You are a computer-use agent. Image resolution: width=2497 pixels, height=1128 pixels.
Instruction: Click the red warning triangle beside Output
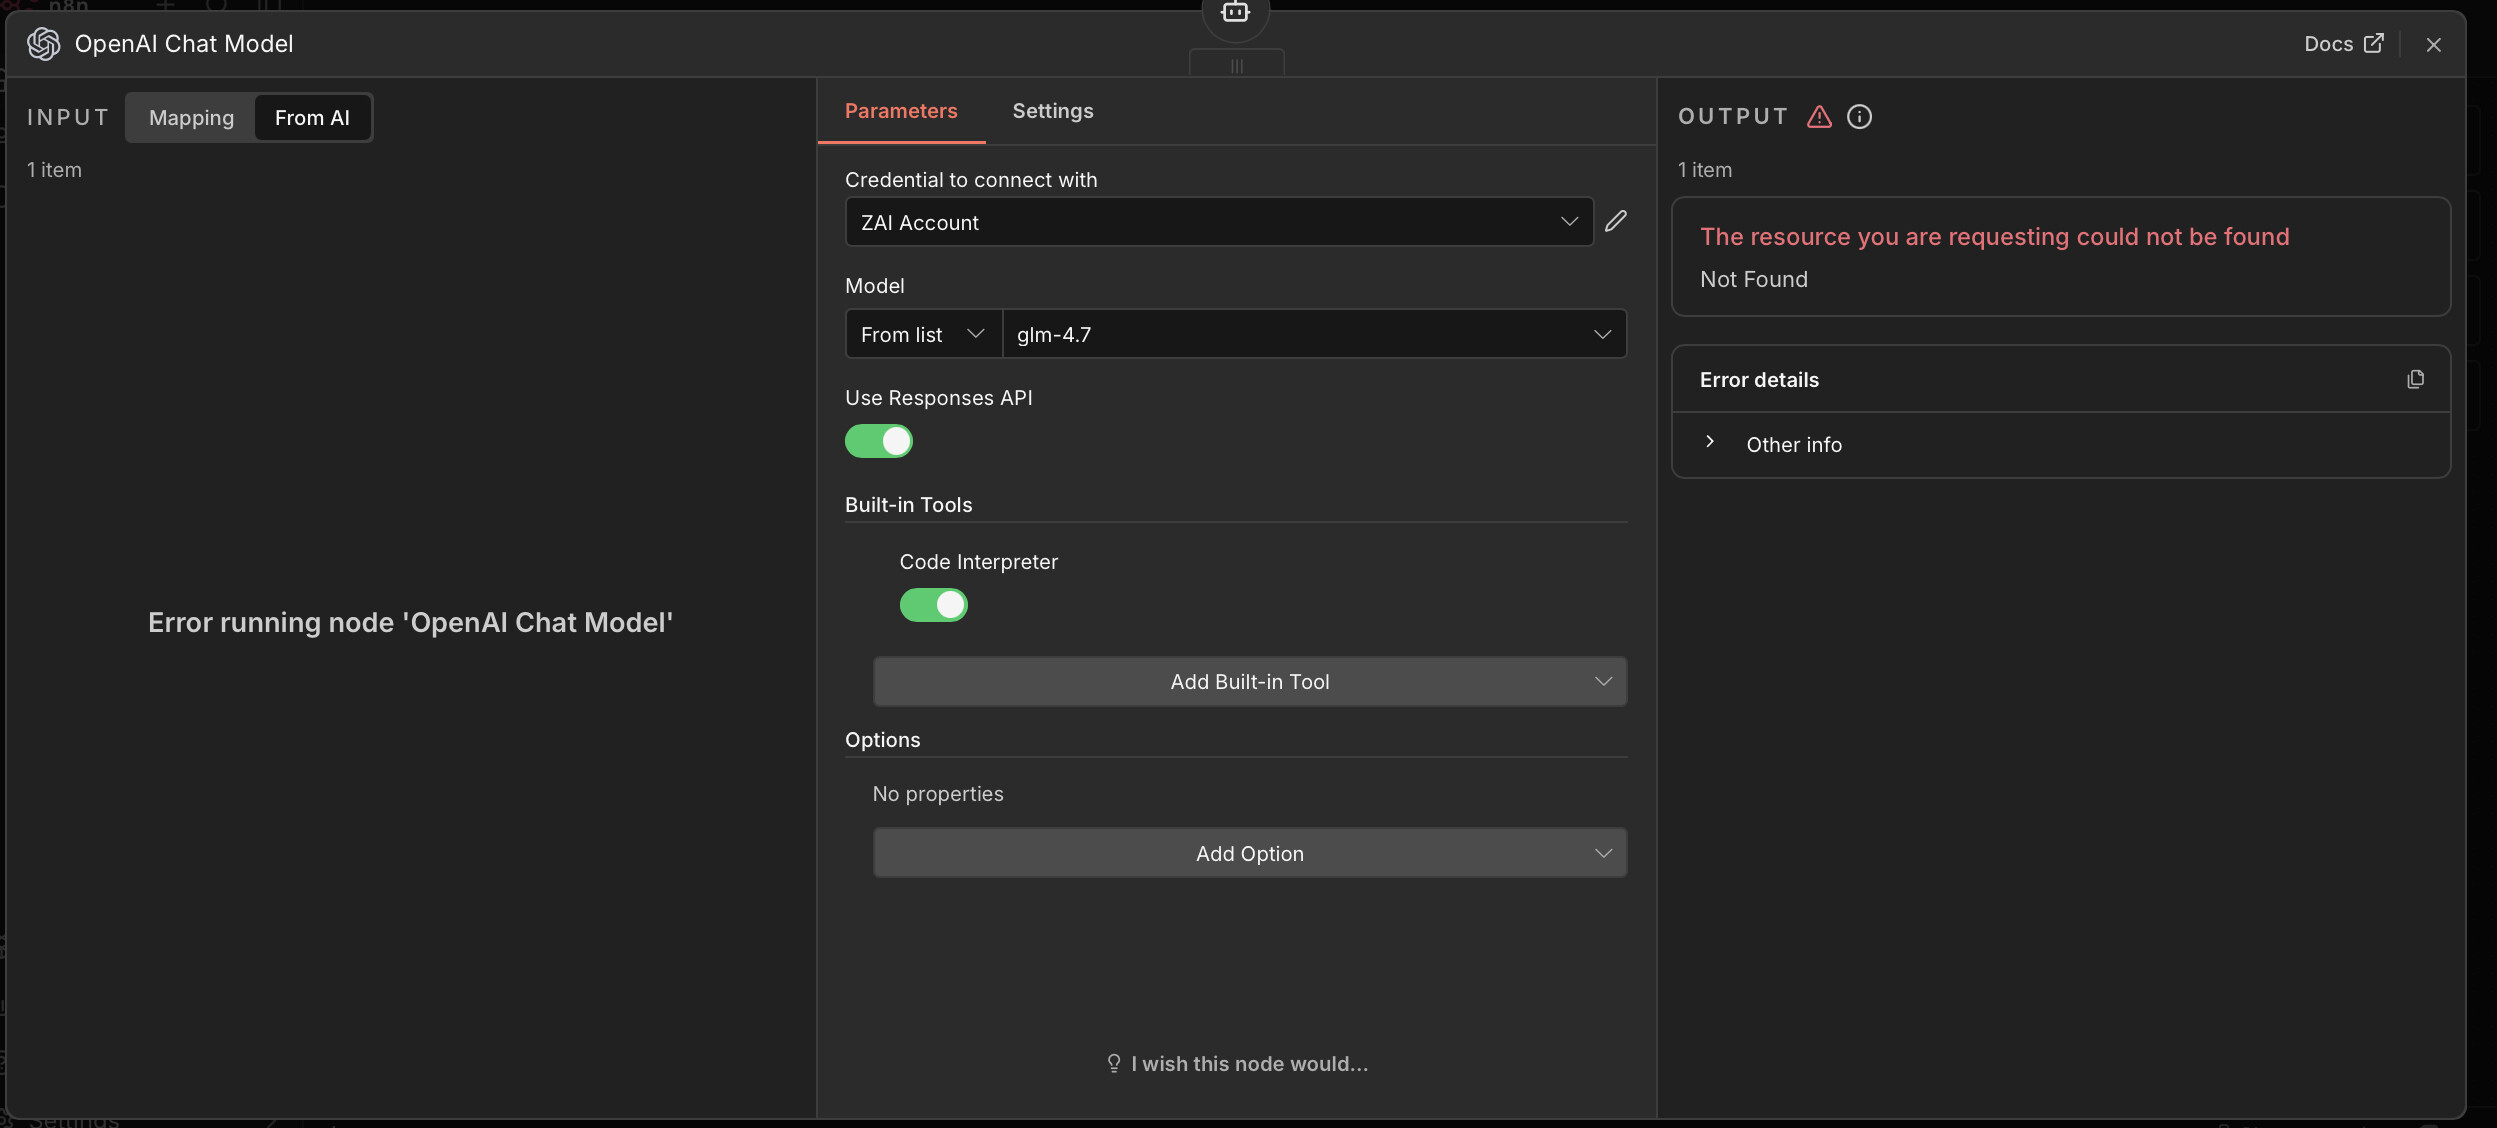click(1819, 117)
